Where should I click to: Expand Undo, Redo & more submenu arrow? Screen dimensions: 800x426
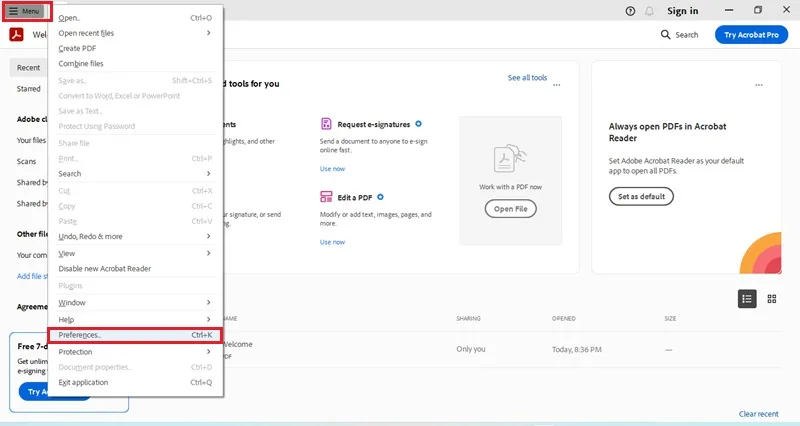208,236
